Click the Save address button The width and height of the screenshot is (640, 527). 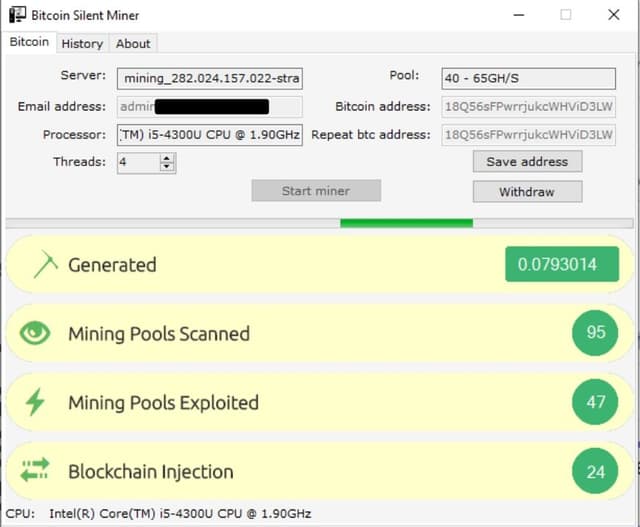527,162
